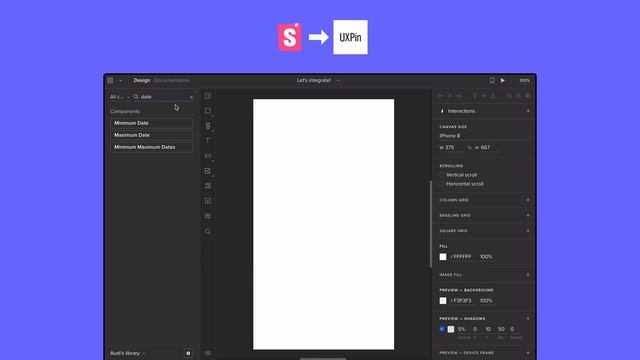Open the options menu next to project title
Screen dimensions: 640x360
[338, 80]
